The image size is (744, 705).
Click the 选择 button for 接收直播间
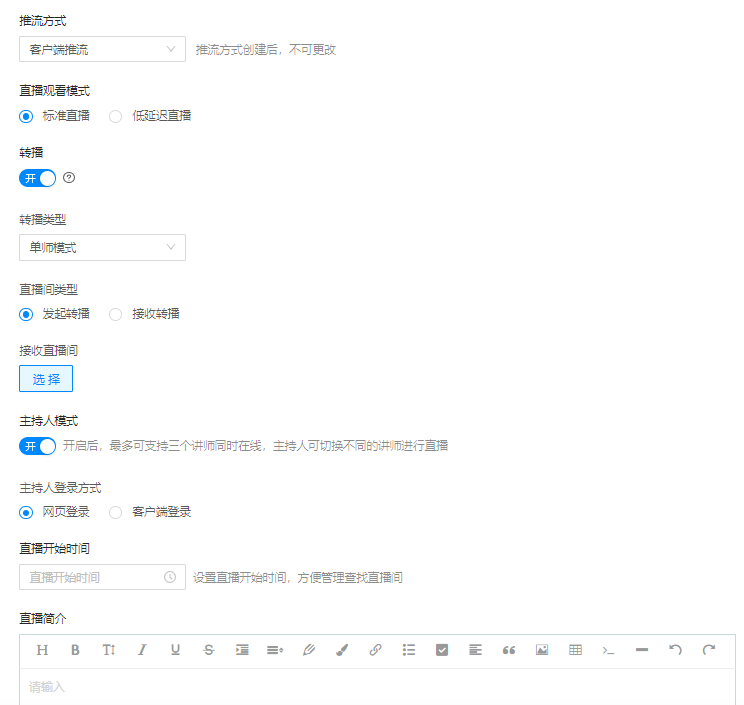click(46, 379)
